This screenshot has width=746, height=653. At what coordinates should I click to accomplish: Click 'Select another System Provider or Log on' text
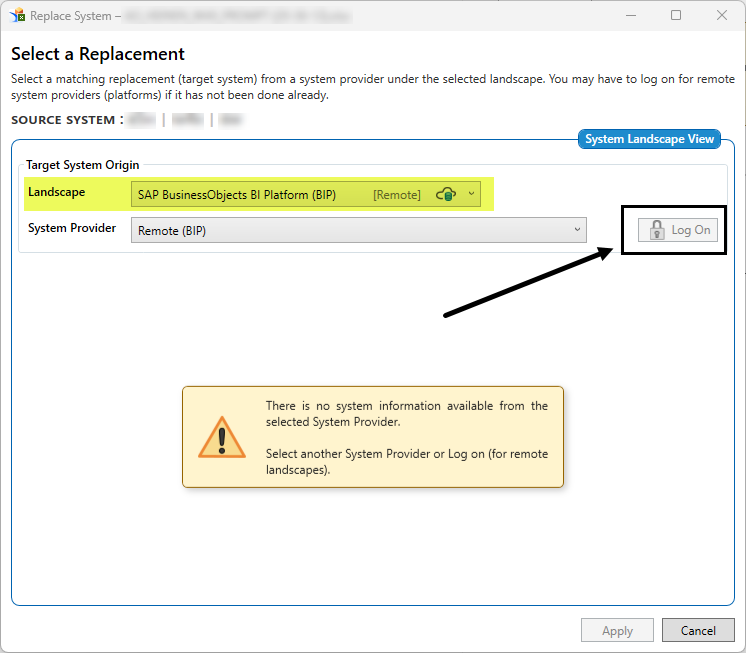tap(407, 462)
